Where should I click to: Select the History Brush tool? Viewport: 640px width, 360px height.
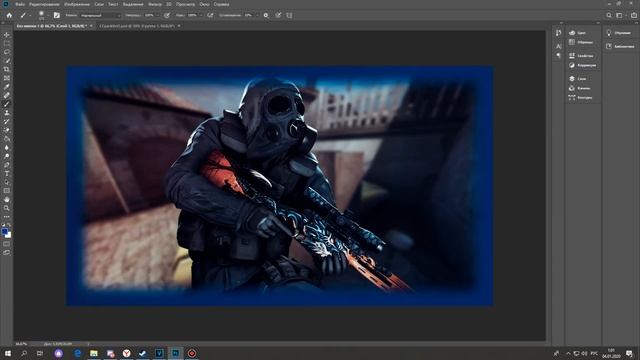tap(7, 121)
